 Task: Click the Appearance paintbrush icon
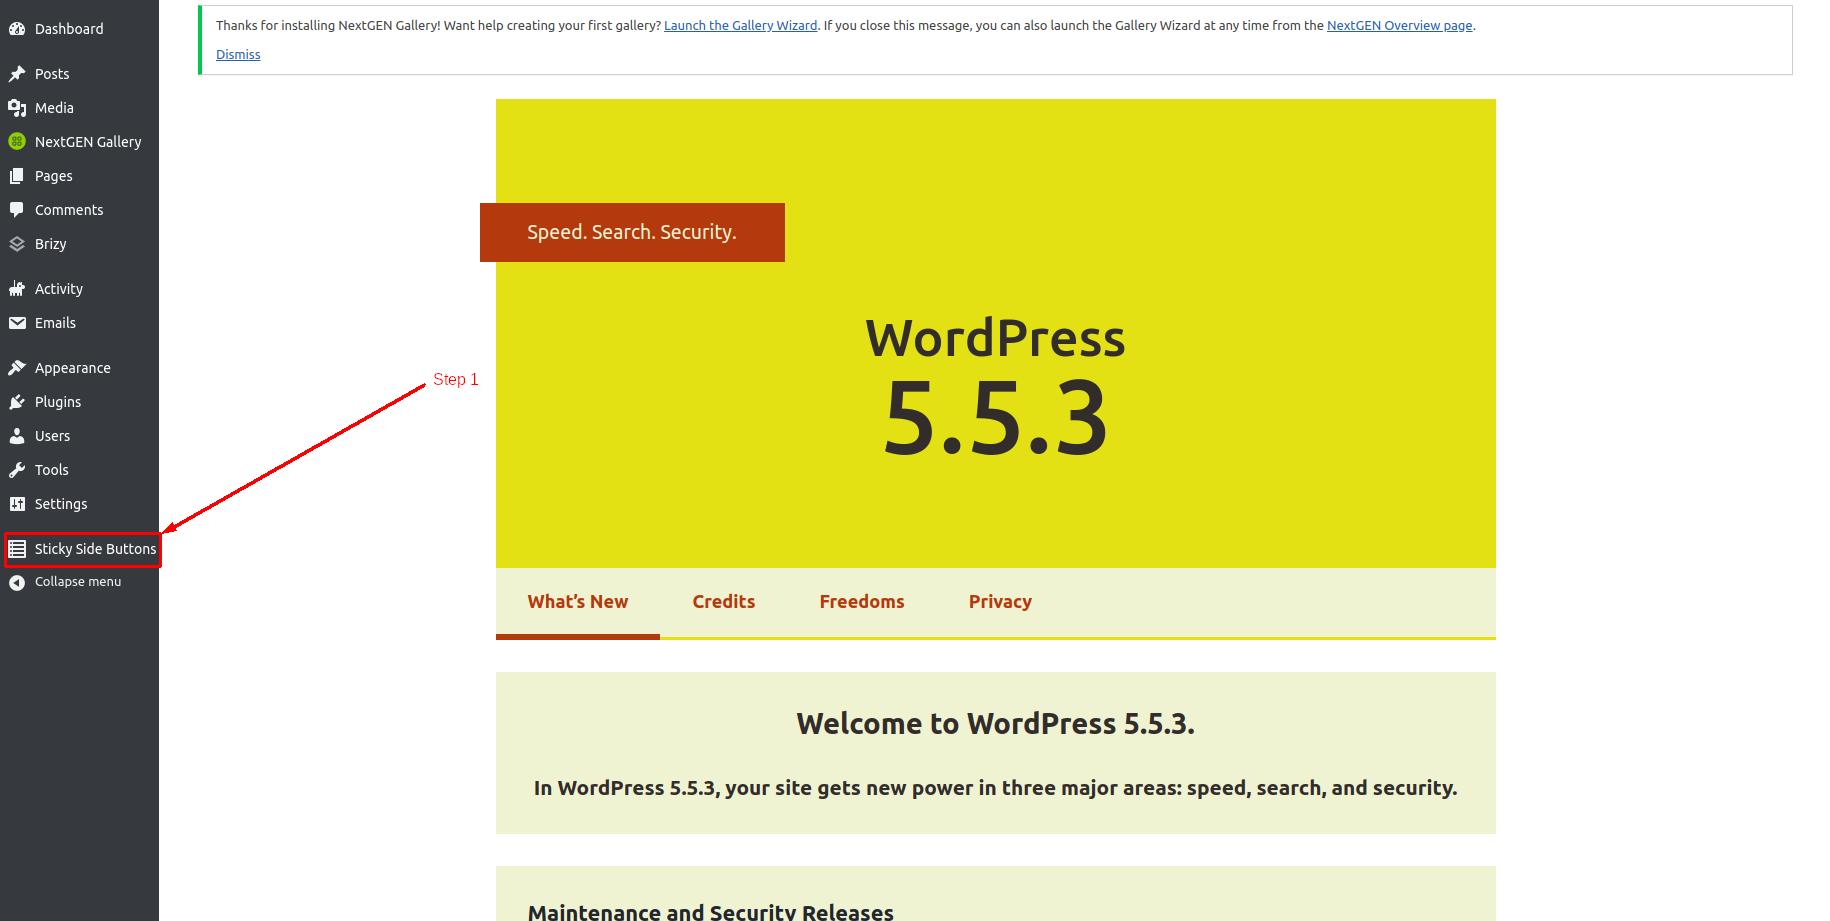pos(17,368)
